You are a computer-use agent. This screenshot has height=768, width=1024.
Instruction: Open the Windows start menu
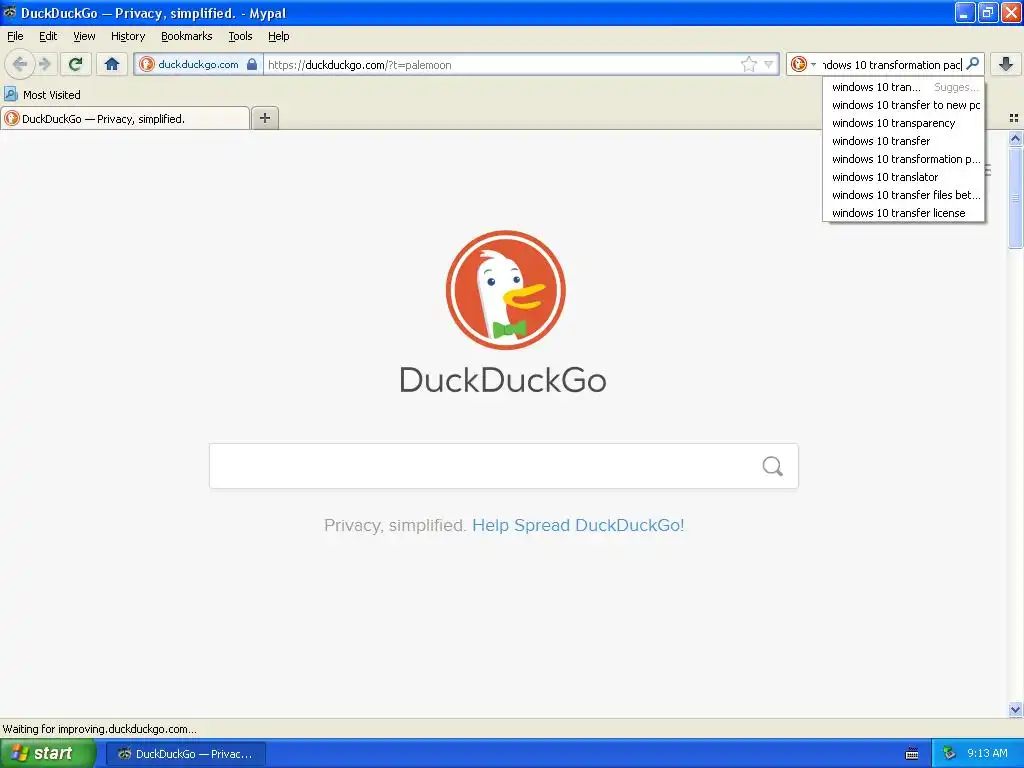coord(47,754)
